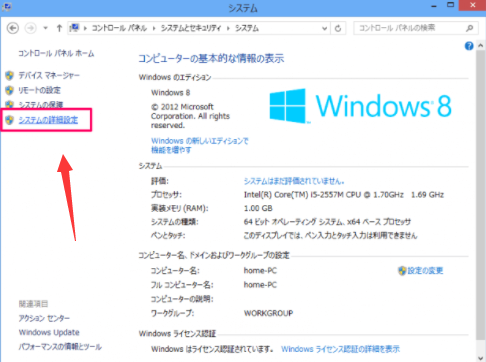
Task: Maximize the システム window
Action: point(451,5)
